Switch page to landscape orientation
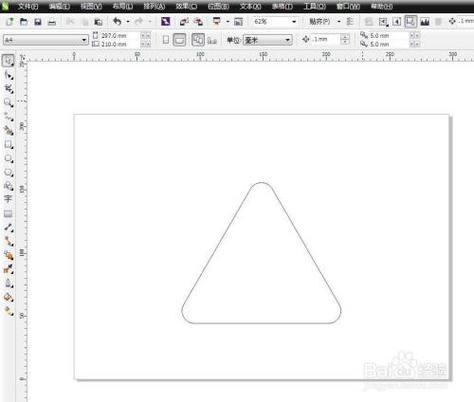 click(179, 40)
